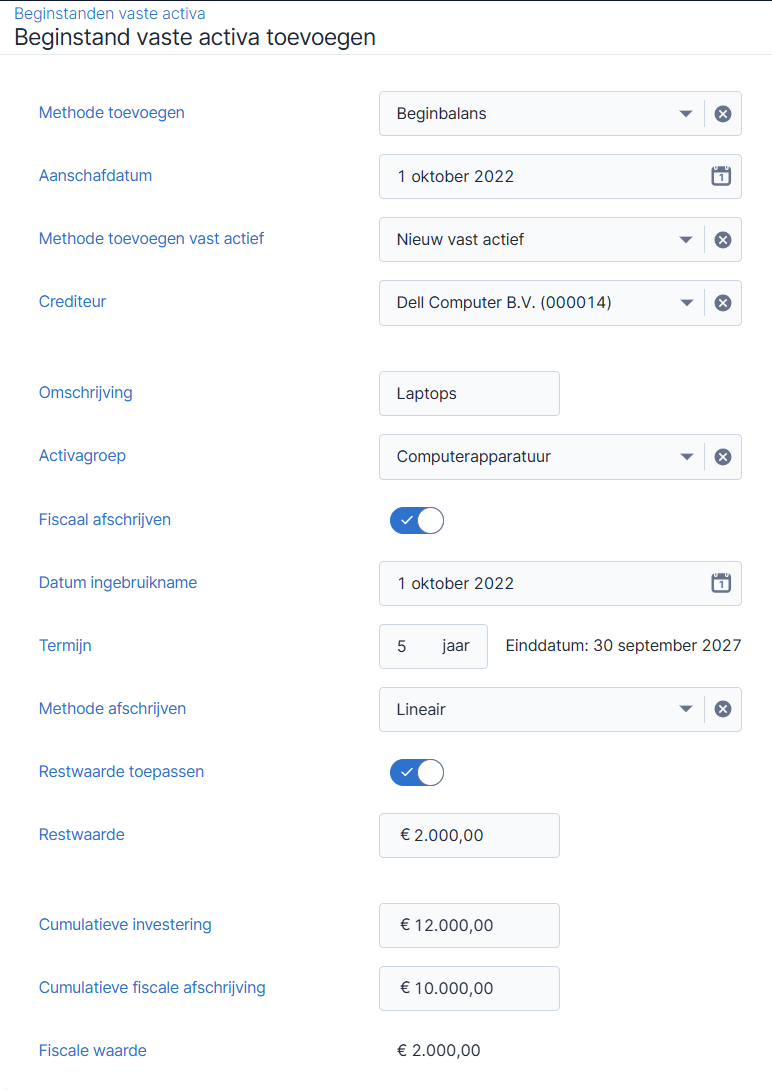
Task: Open the Aanschafdatum calendar picker
Action: point(721,176)
